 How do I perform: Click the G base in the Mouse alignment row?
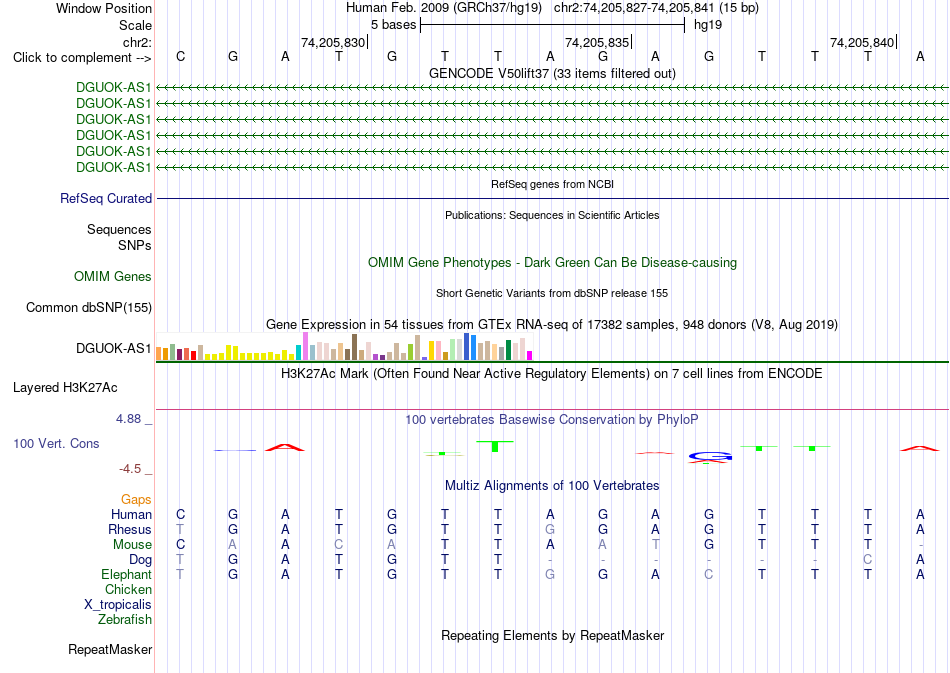point(709,544)
